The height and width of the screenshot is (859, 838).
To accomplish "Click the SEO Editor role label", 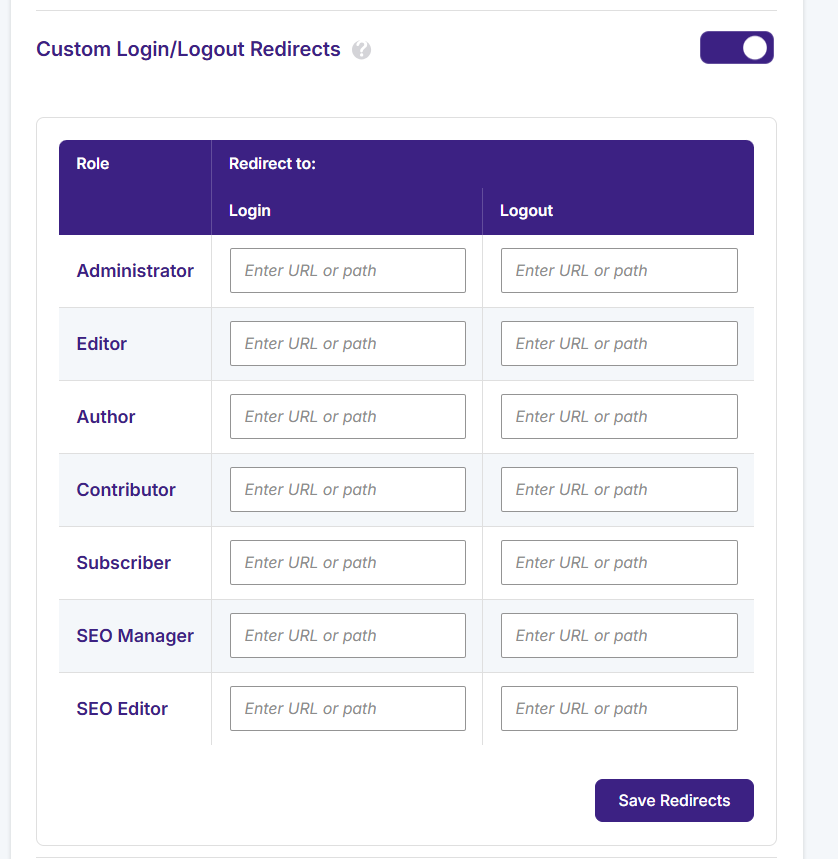I will point(122,708).
